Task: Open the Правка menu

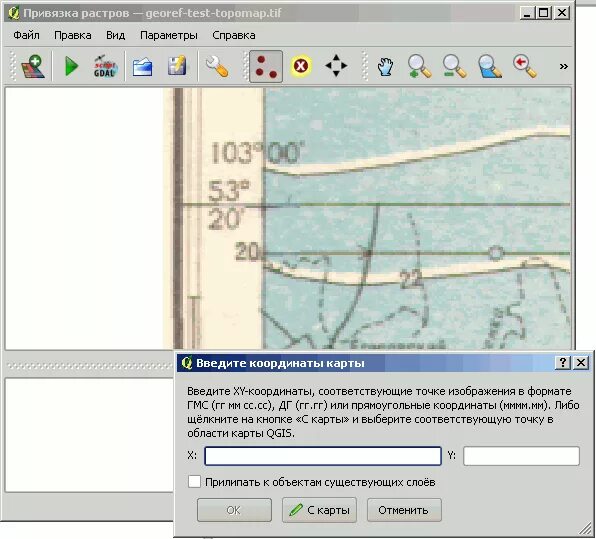Action: pyautogui.click(x=73, y=35)
